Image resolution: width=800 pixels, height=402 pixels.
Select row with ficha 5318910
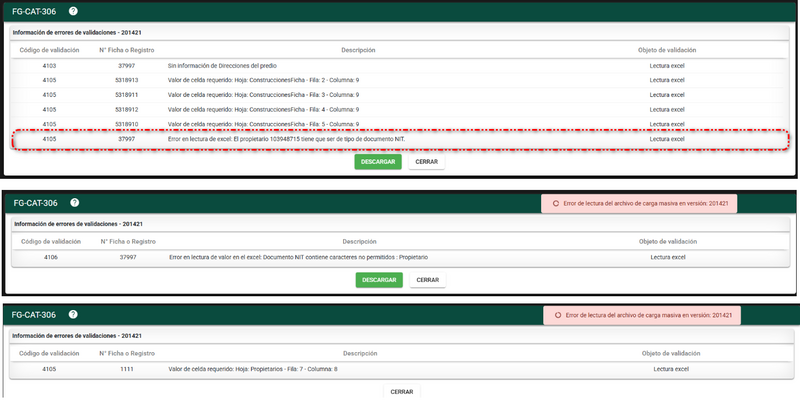[x=398, y=124]
